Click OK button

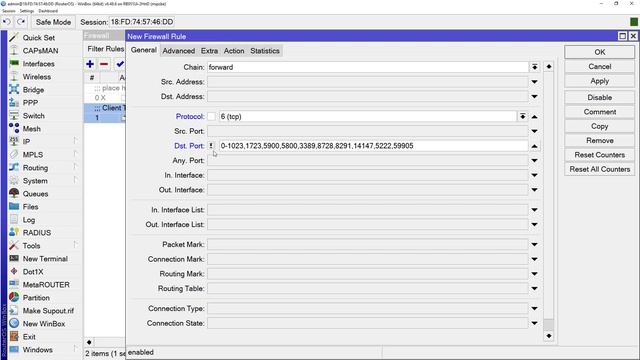600,52
